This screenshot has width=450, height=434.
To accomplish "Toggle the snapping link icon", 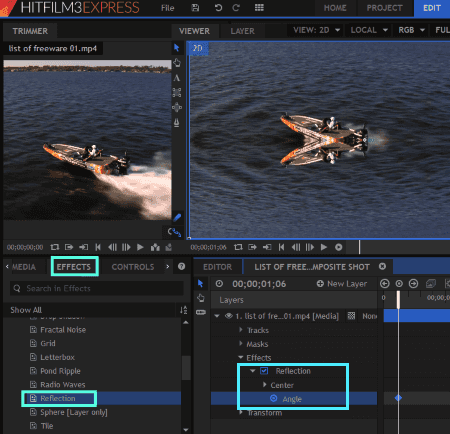I will click(174, 232).
